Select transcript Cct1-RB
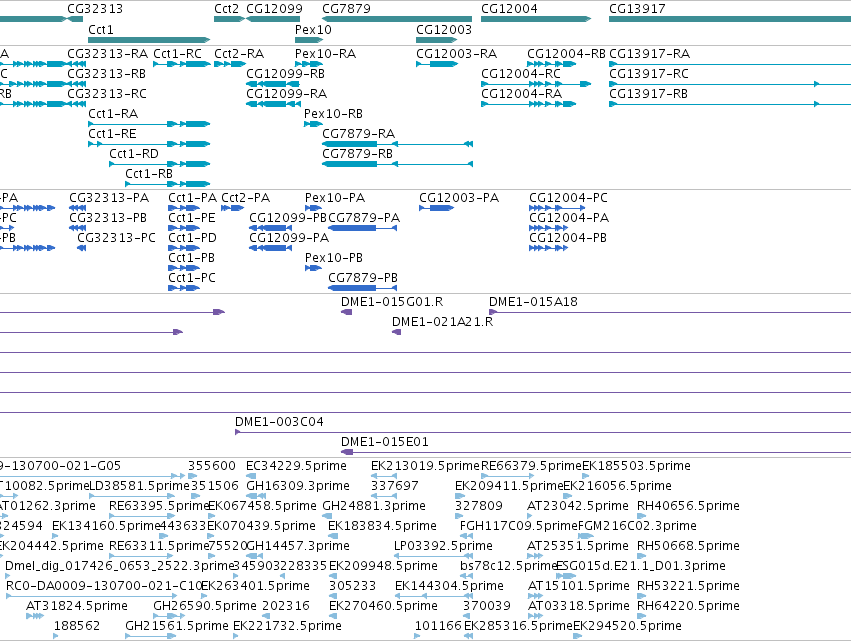The image size is (851, 641). [168, 184]
